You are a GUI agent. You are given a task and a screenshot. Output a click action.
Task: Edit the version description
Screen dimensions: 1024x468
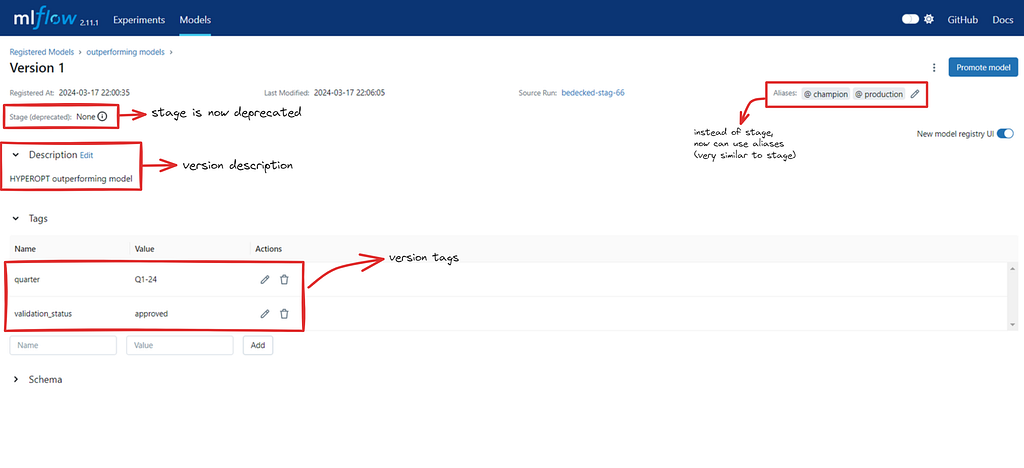click(x=86, y=155)
